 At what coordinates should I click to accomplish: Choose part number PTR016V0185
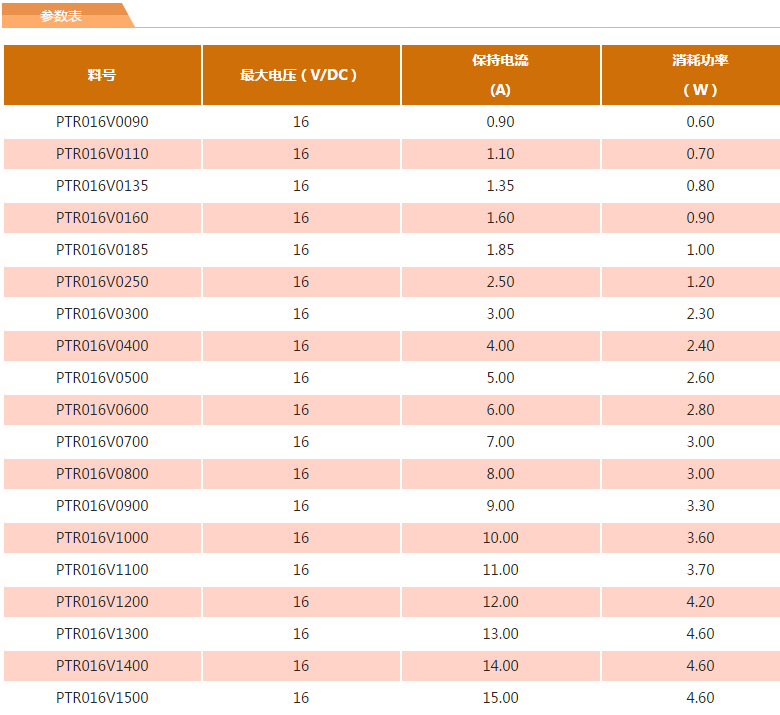(102, 250)
